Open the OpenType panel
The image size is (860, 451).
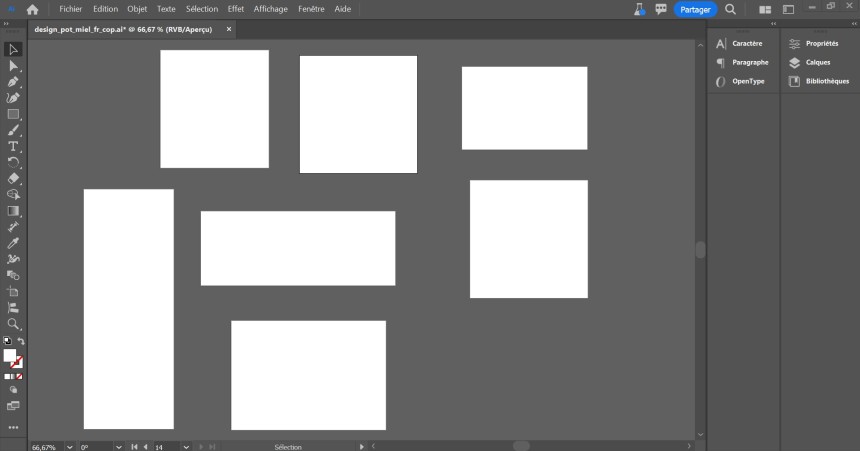click(740, 81)
